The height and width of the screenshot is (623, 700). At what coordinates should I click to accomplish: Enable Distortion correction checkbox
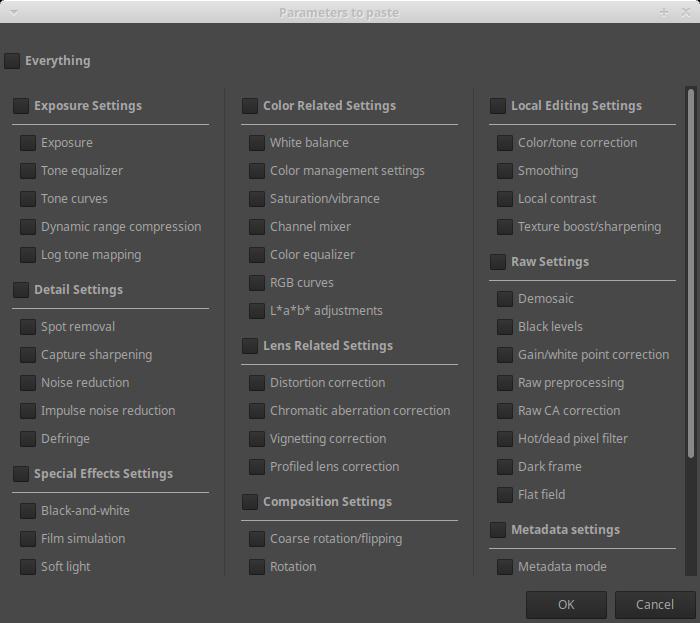tap(257, 383)
